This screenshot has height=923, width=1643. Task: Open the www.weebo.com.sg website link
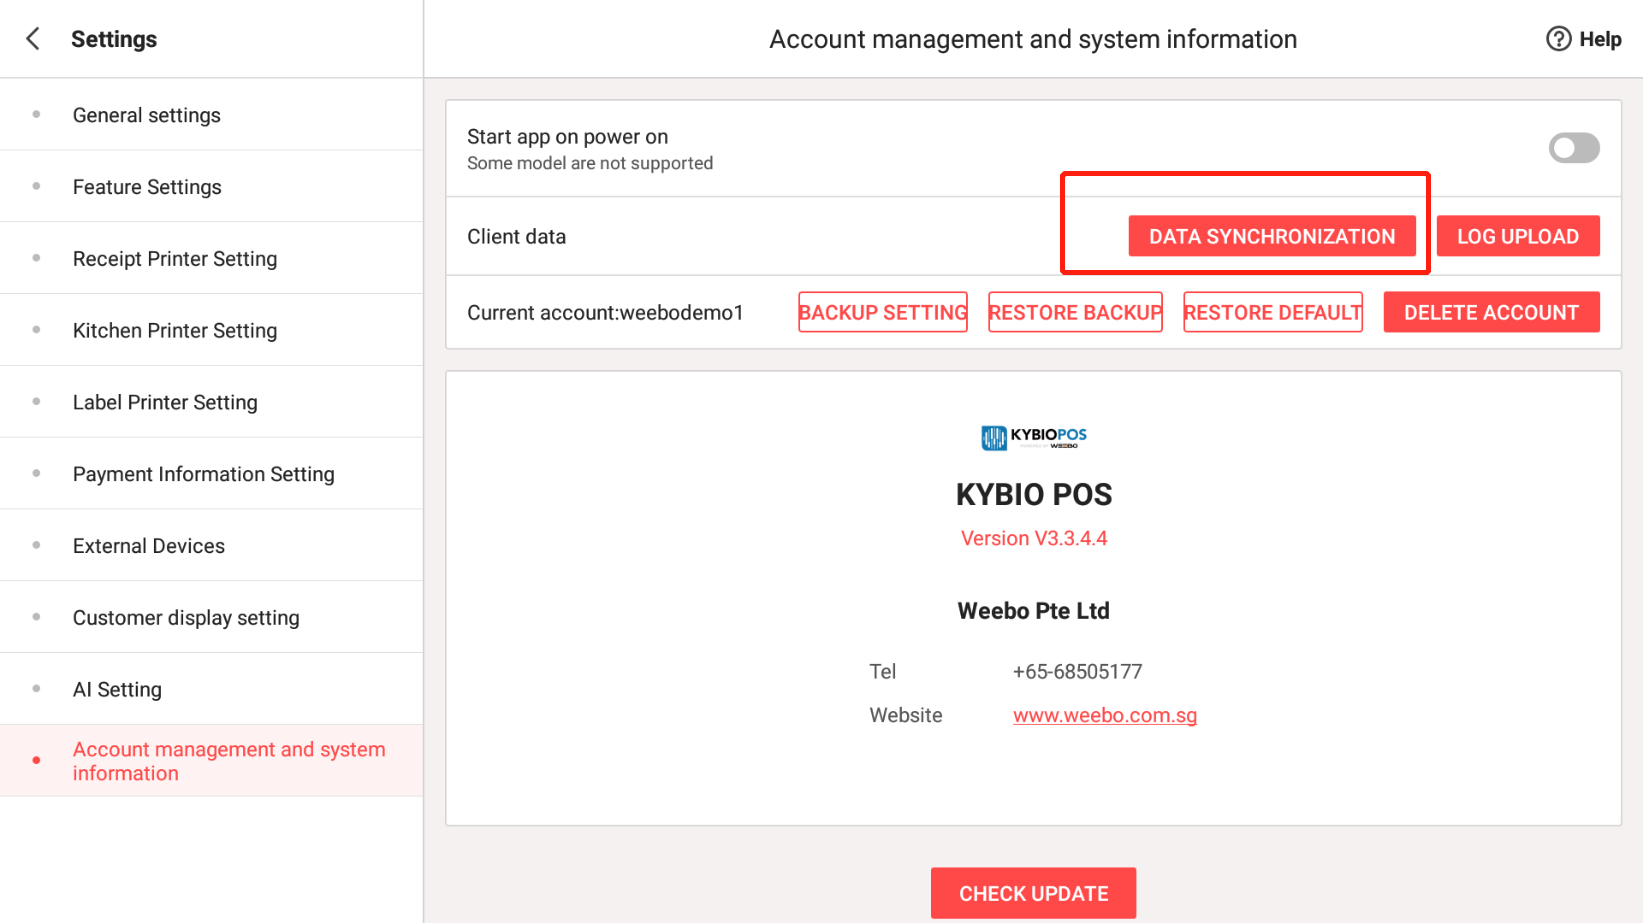(1105, 715)
